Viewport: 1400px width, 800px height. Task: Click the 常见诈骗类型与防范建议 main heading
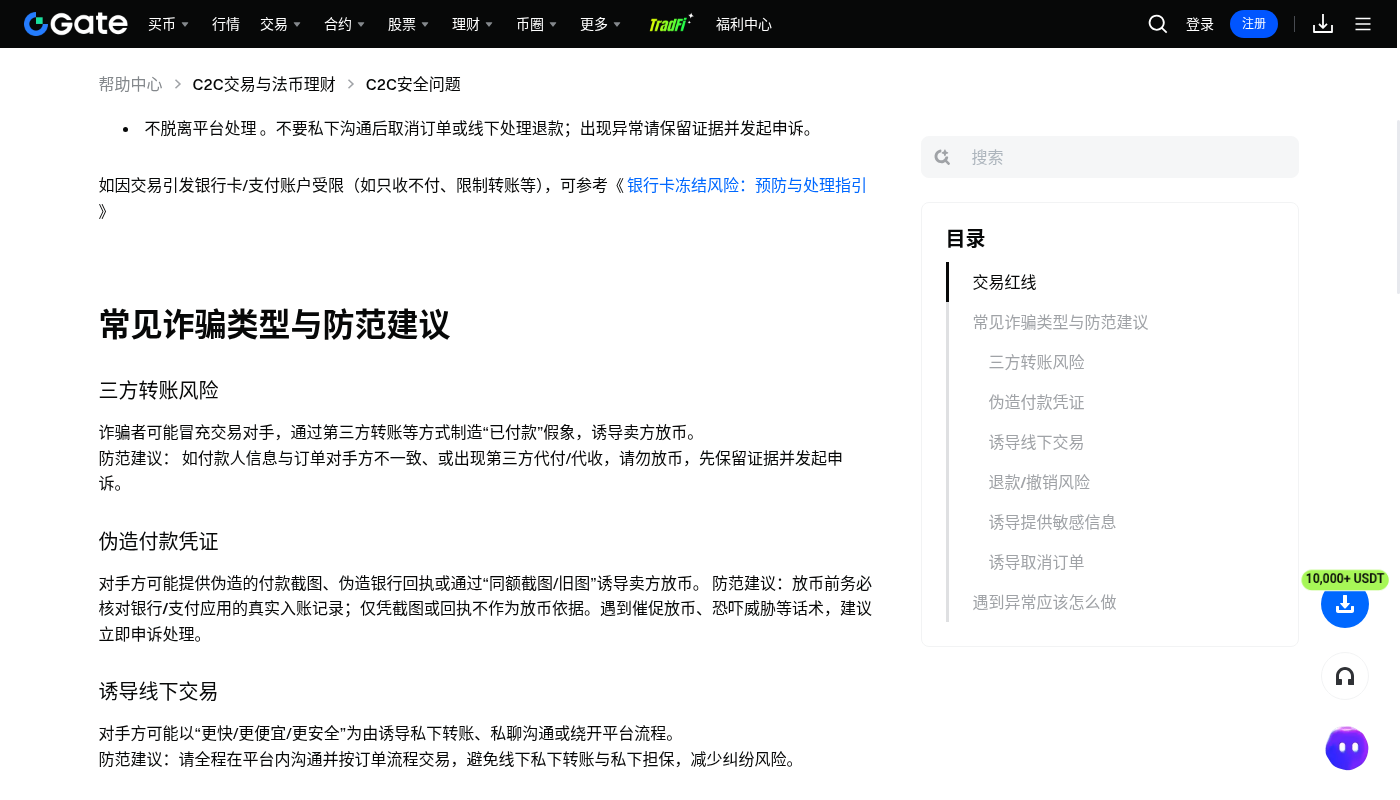[x=275, y=325]
